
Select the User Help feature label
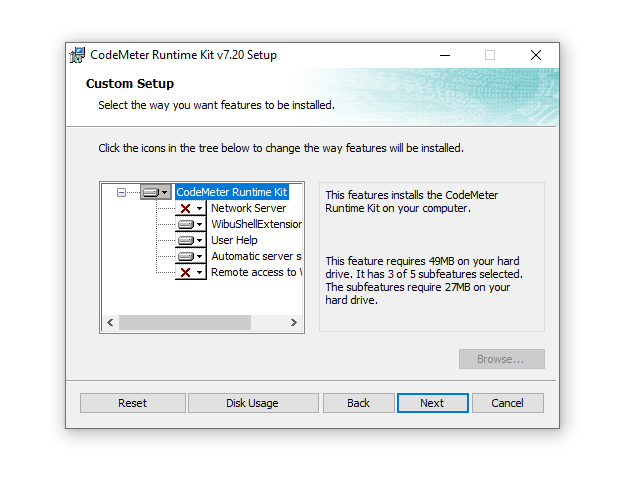[x=234, y=240]
